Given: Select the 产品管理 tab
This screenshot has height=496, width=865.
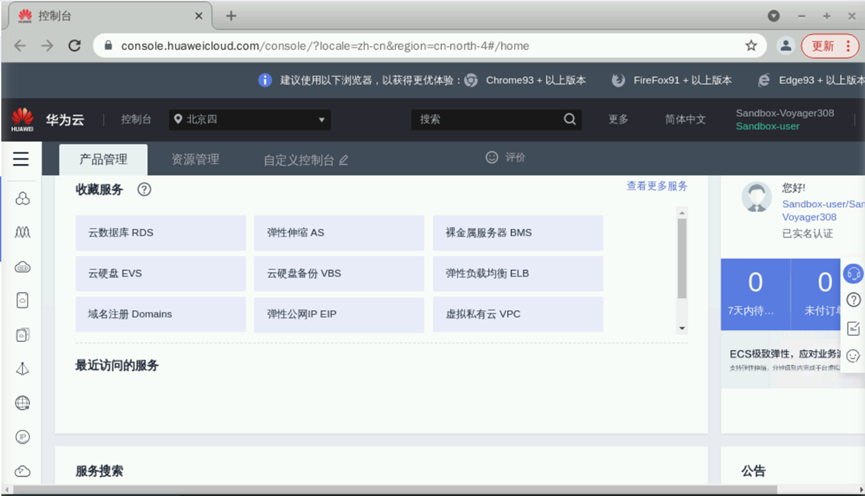Looking at the screenshot, I should (x=103, y=159).
